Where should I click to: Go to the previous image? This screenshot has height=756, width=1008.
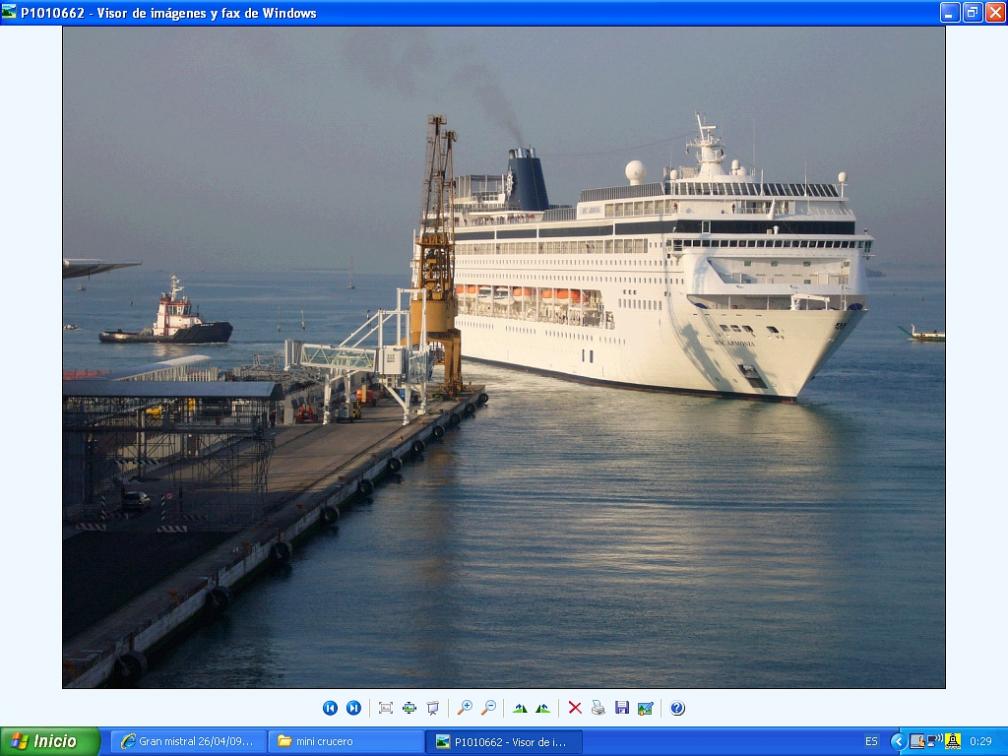(330, 708)
